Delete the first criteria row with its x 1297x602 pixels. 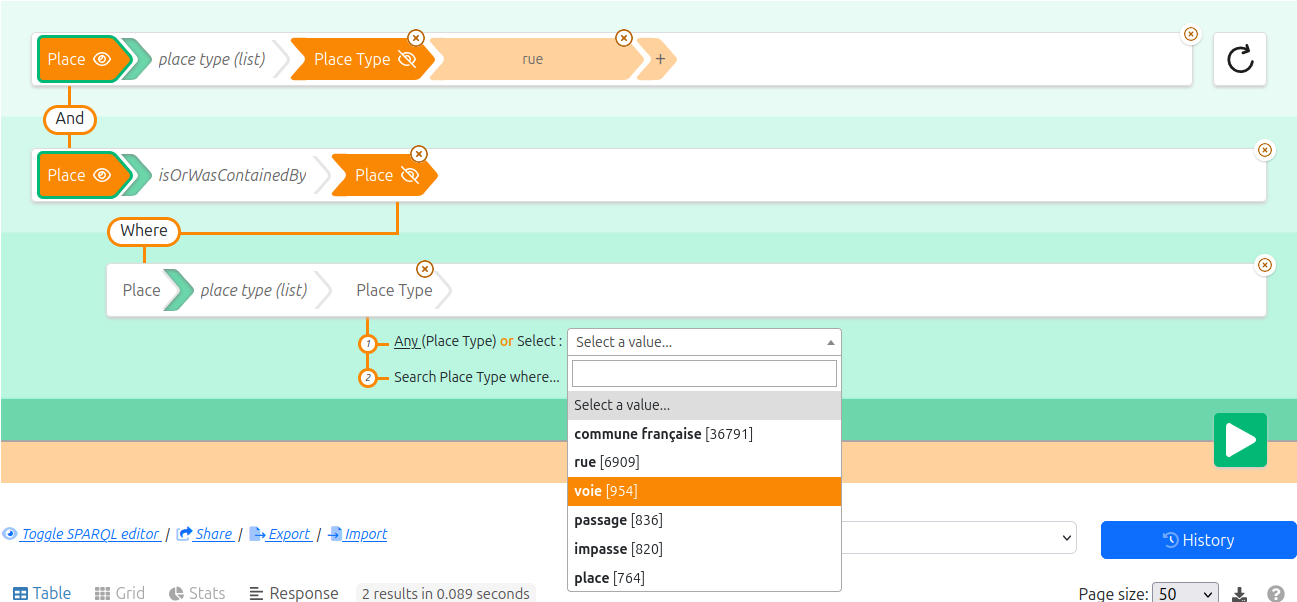(1191, 34)
